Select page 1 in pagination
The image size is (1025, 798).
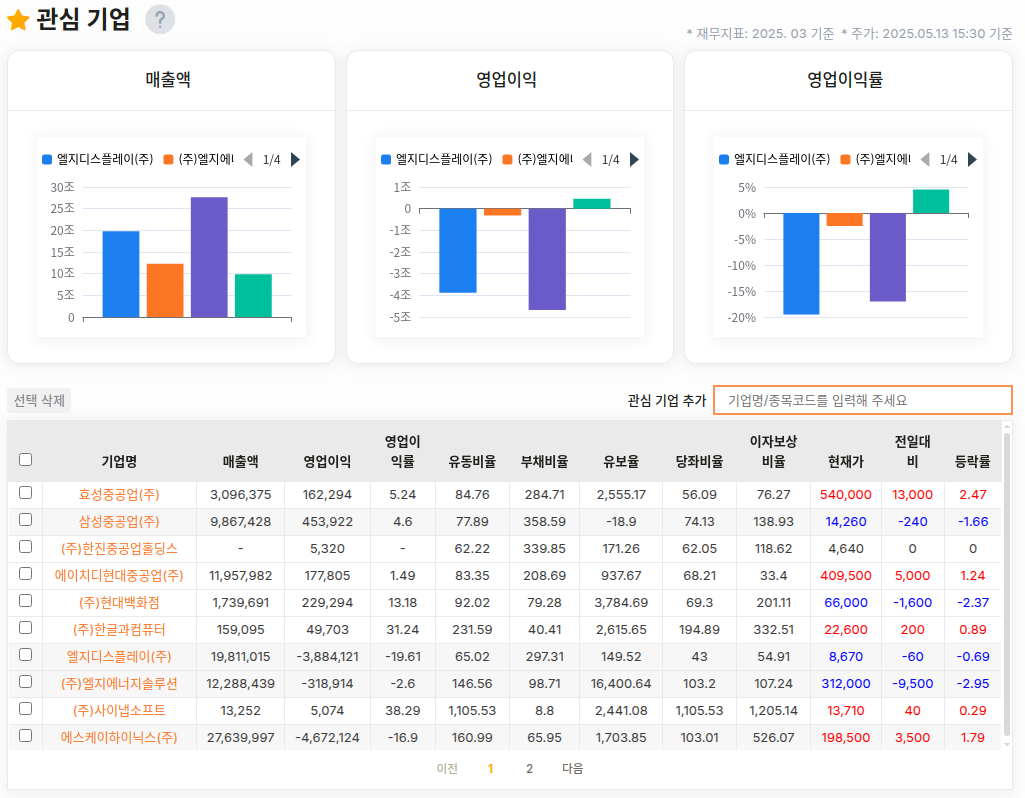tap(490, 769)
